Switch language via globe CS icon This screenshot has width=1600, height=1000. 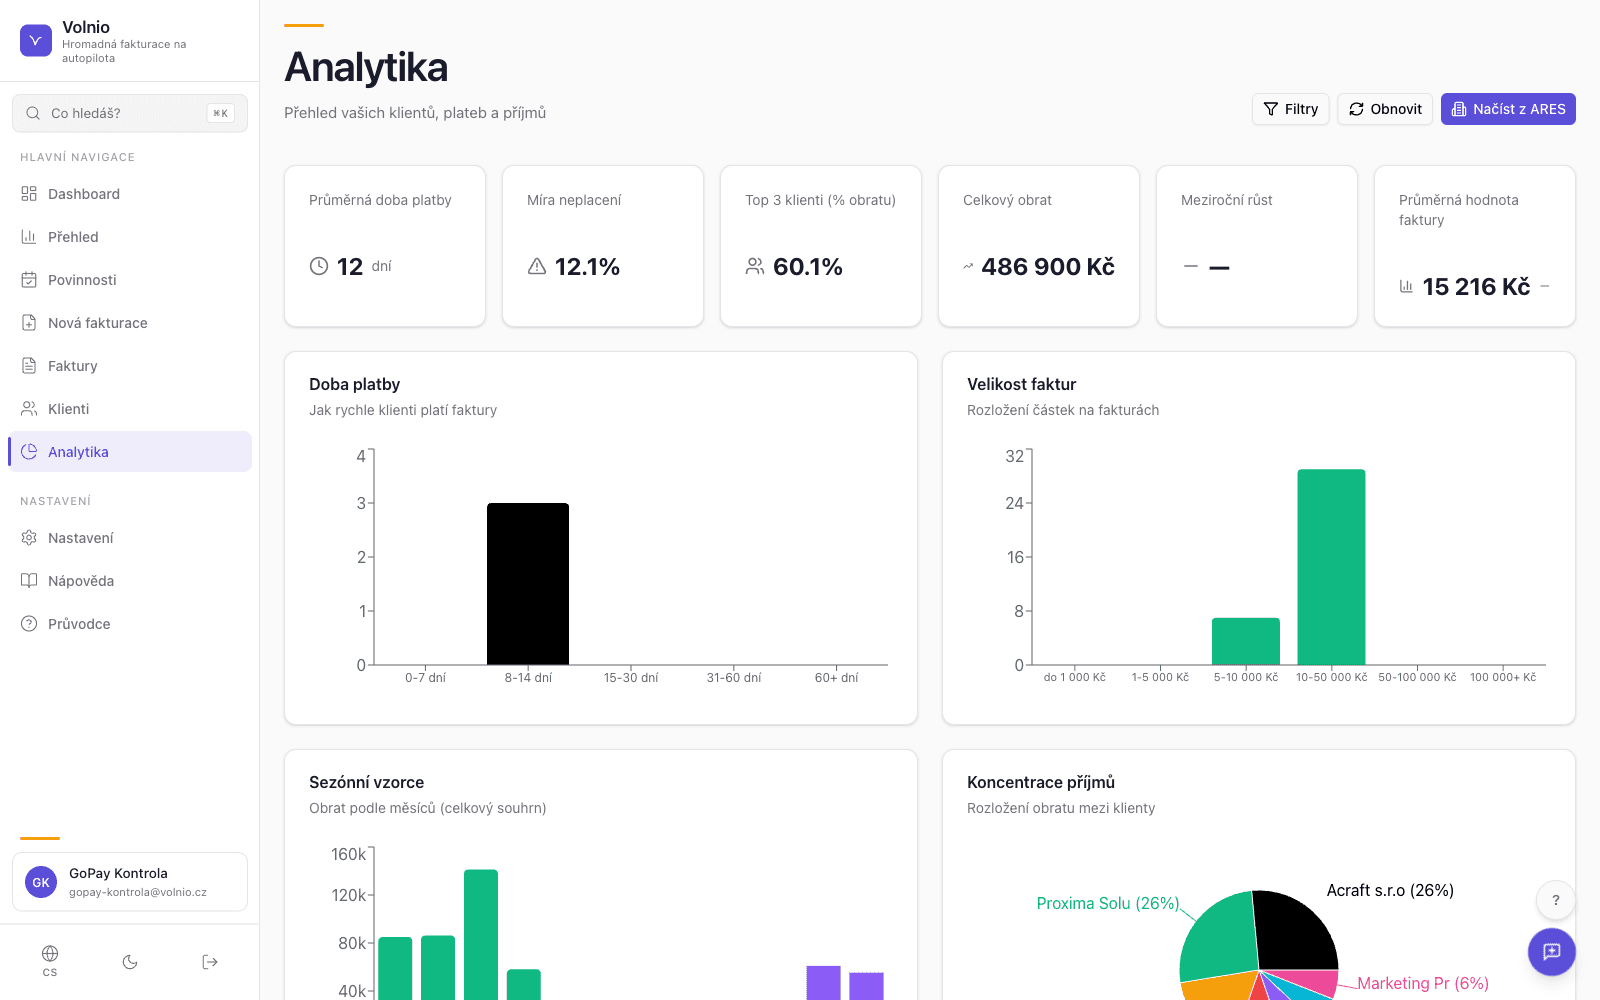[50, 960]
